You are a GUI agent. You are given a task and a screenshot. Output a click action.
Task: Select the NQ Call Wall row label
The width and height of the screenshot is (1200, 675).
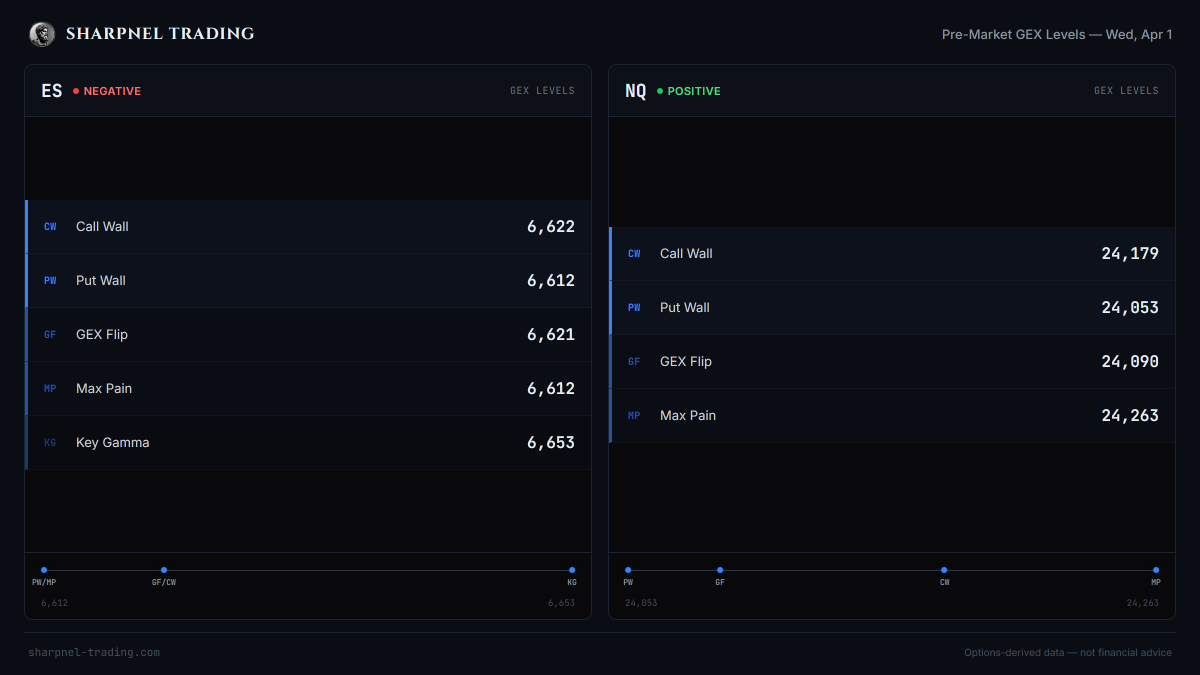[x=686, y=254]
